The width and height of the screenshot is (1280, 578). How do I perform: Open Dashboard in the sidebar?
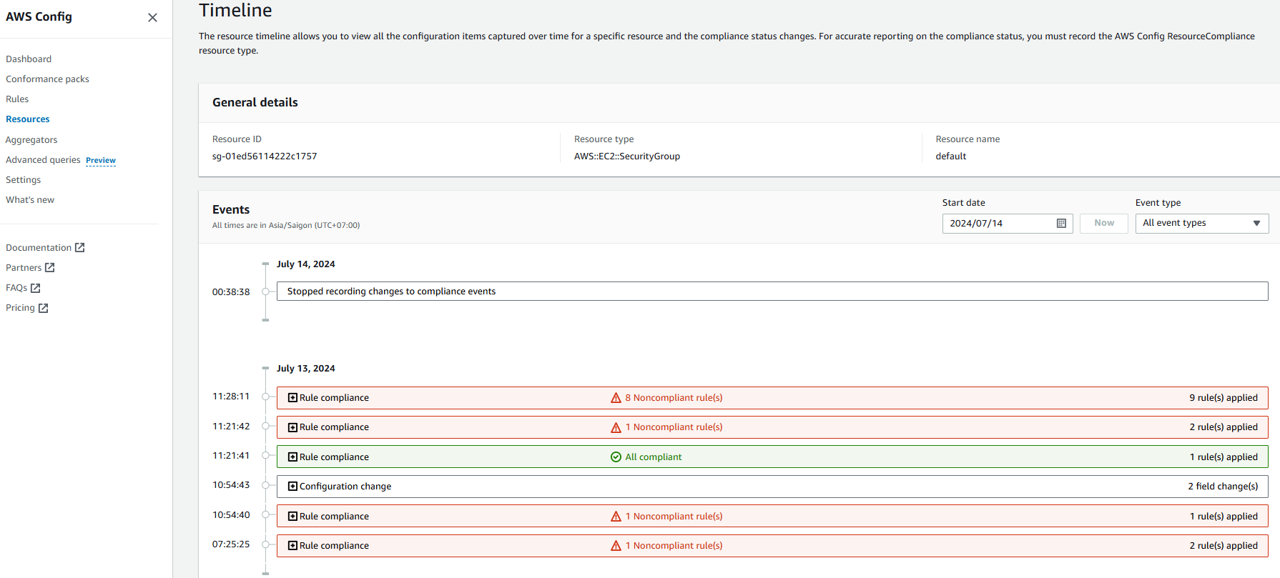pos(28,59)
